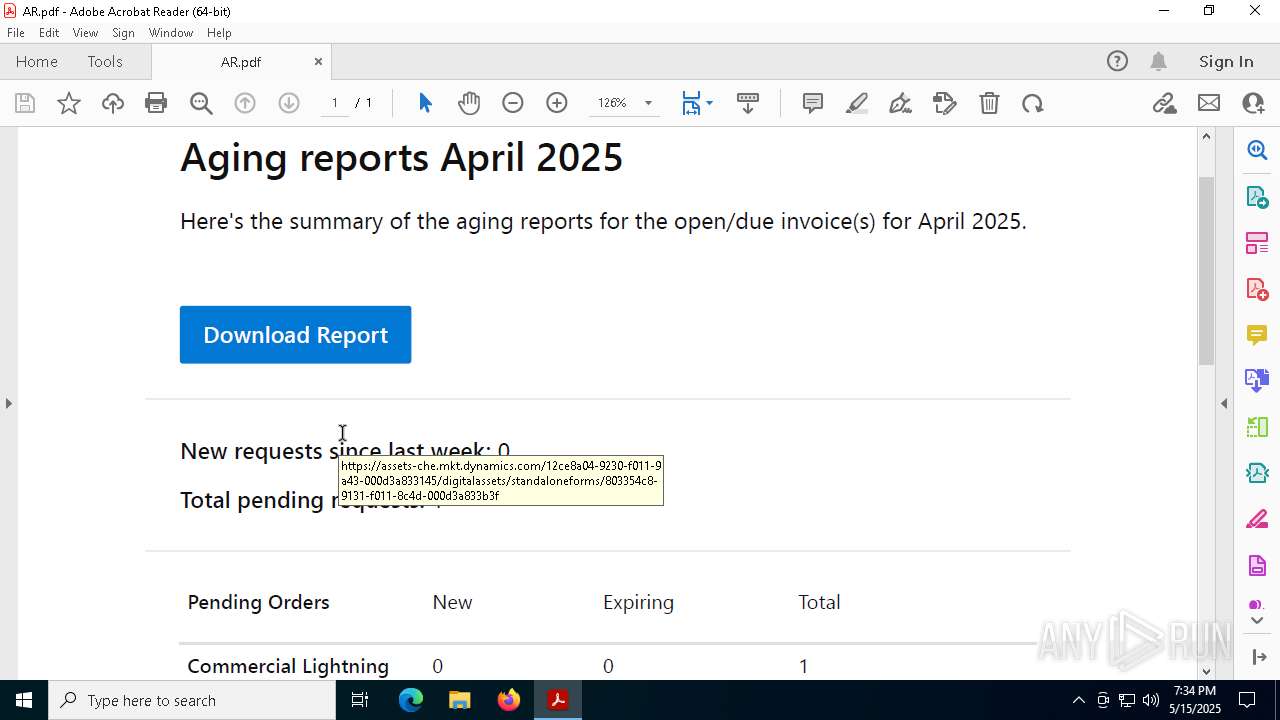The width and height of the screenshot is (1280, 720).
Task: Go to next page arrow
Action: click(x=289, y=103)
